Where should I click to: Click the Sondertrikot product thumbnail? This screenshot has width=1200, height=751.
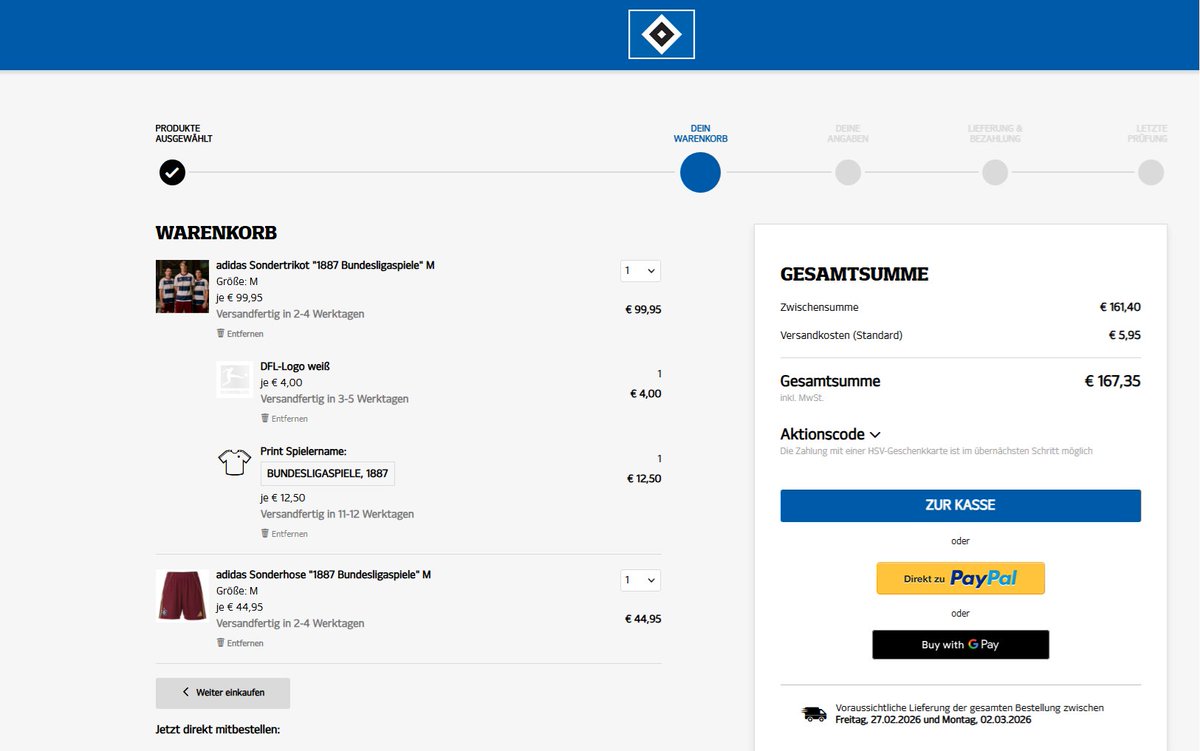point(182,286)
